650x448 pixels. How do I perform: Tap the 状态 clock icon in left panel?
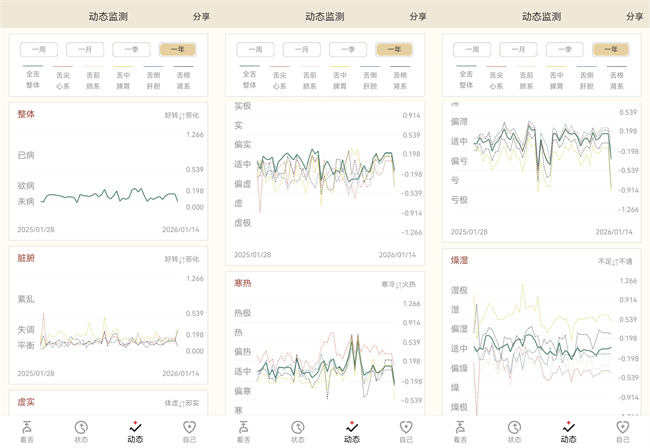(x=81, y=427)
